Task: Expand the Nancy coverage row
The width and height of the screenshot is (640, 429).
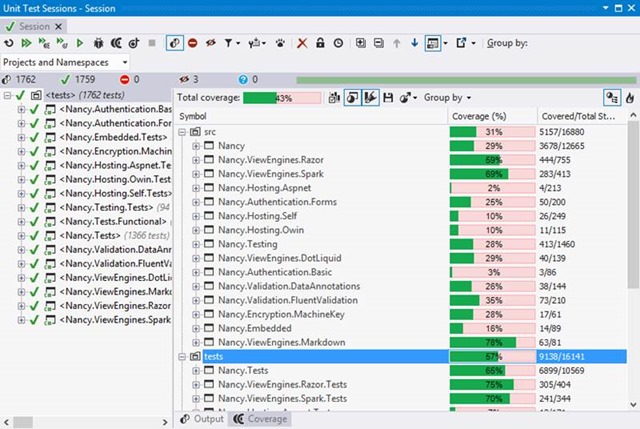Action: [x=196, y=146]
